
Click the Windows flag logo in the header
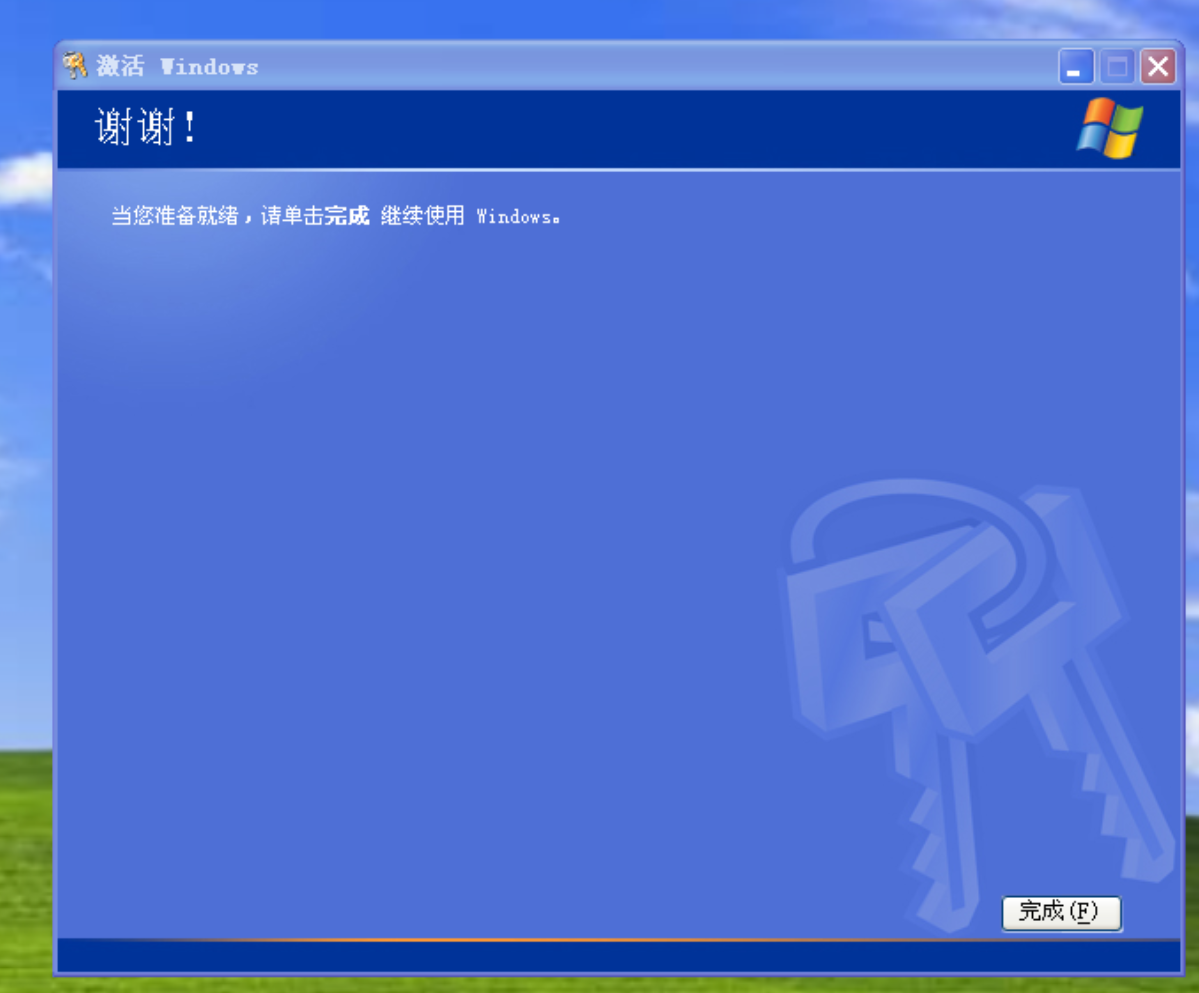[x=1109, y=128]
